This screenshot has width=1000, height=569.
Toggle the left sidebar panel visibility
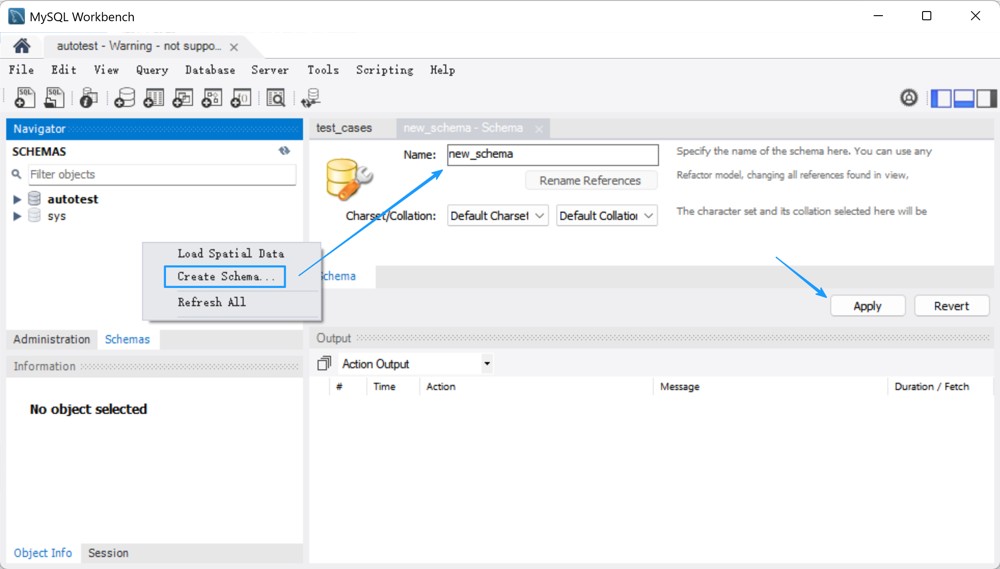click(941, 98)
